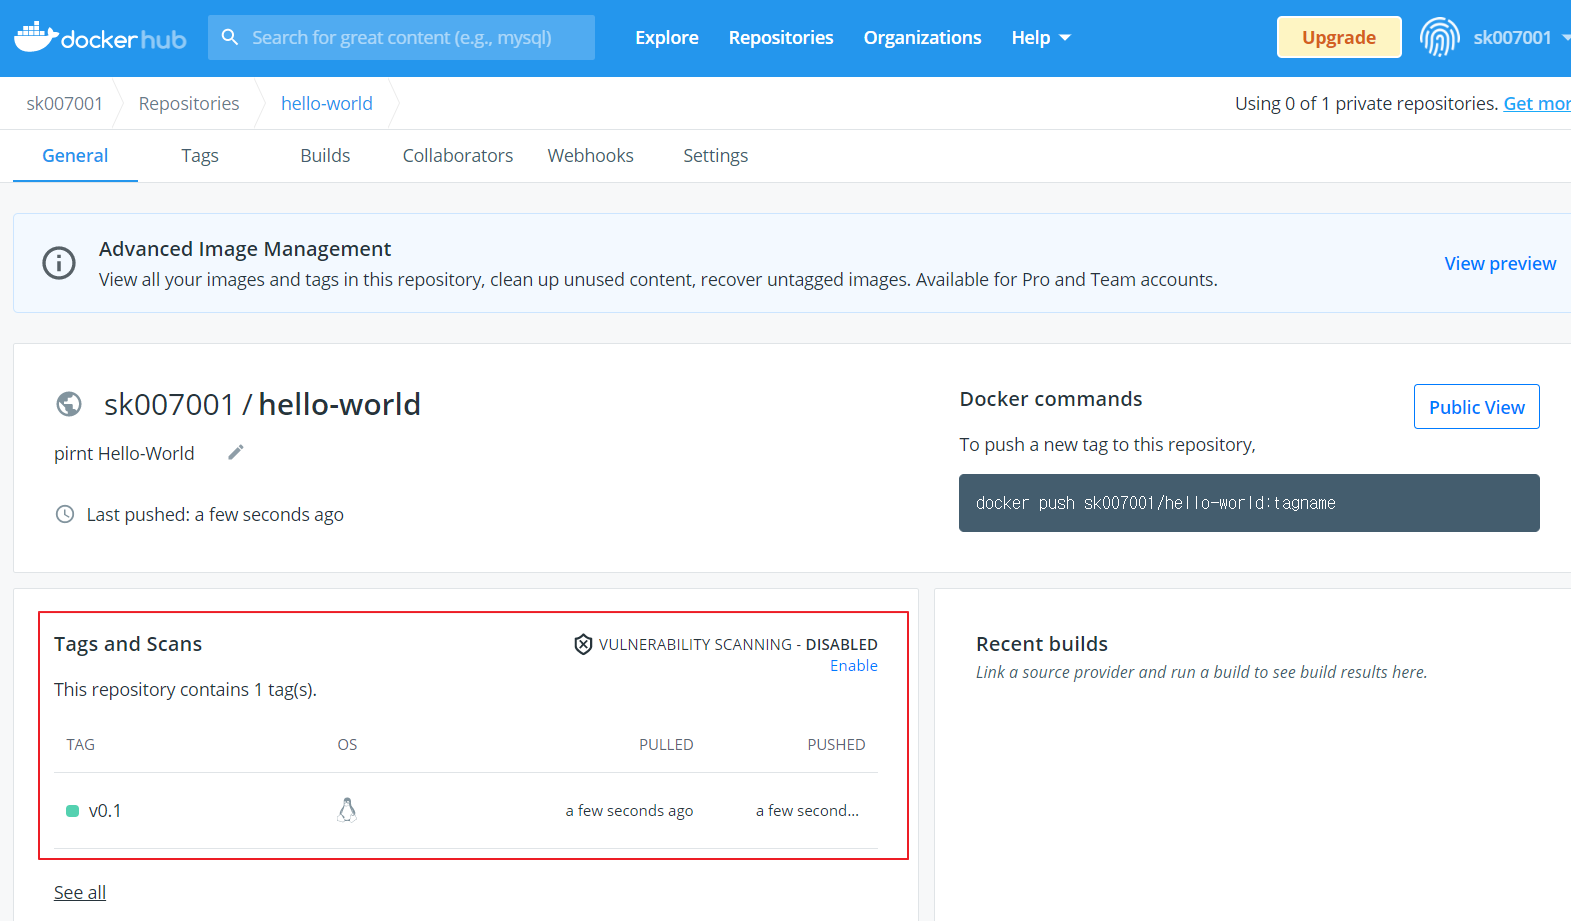Viewport: 1571px width, 921px height.
Task: Click the clock icon beside Last pushed
Action: (65, 514)
